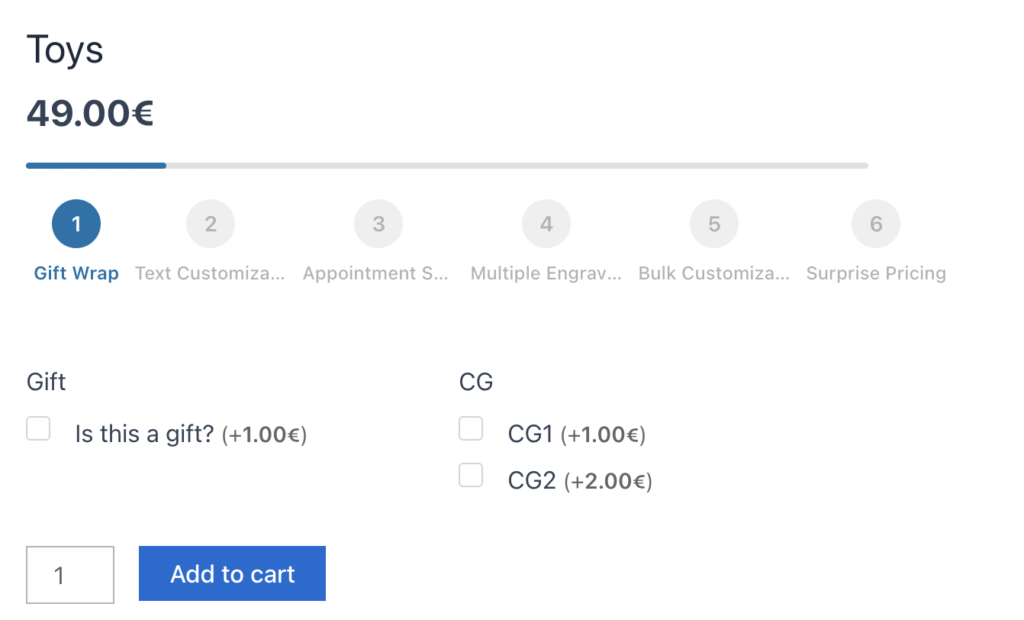Go to Multiple Engraving step label
Screen dimensions: 1024x620
coord(546,273)
